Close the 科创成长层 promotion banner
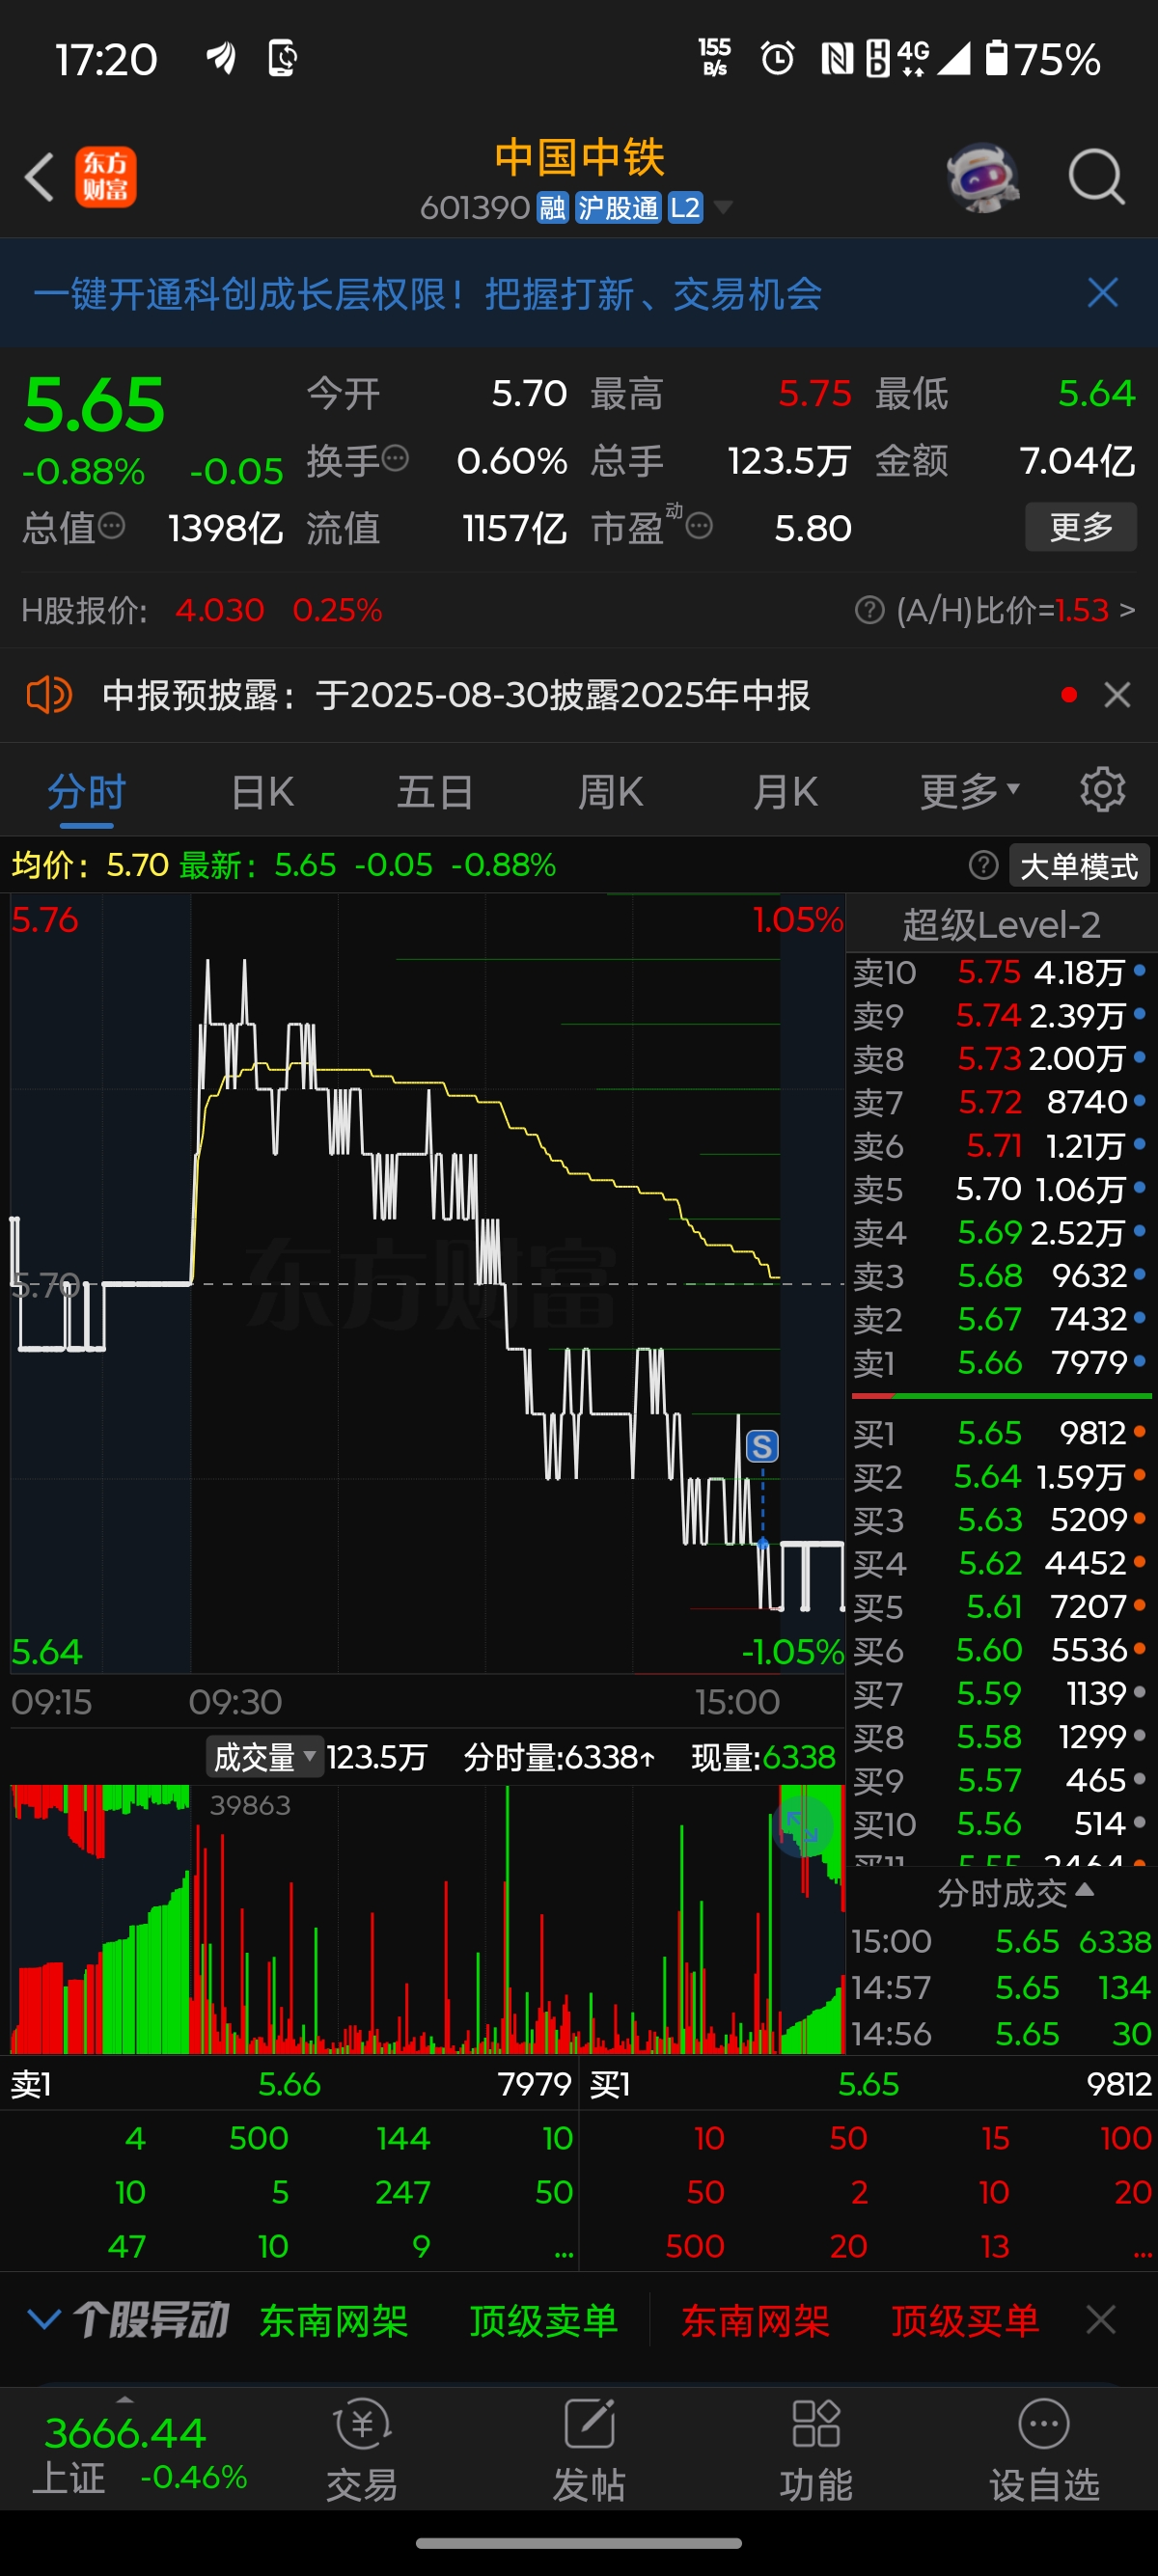Screen dimensions: 1158x2576 1102,293
